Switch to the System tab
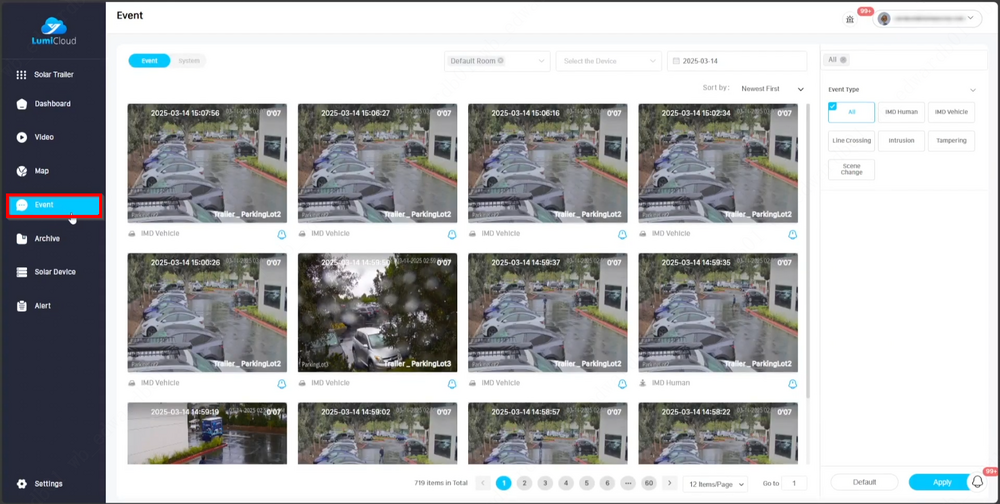The height and width of the screenshot is (504, 1000). (189, 61)
